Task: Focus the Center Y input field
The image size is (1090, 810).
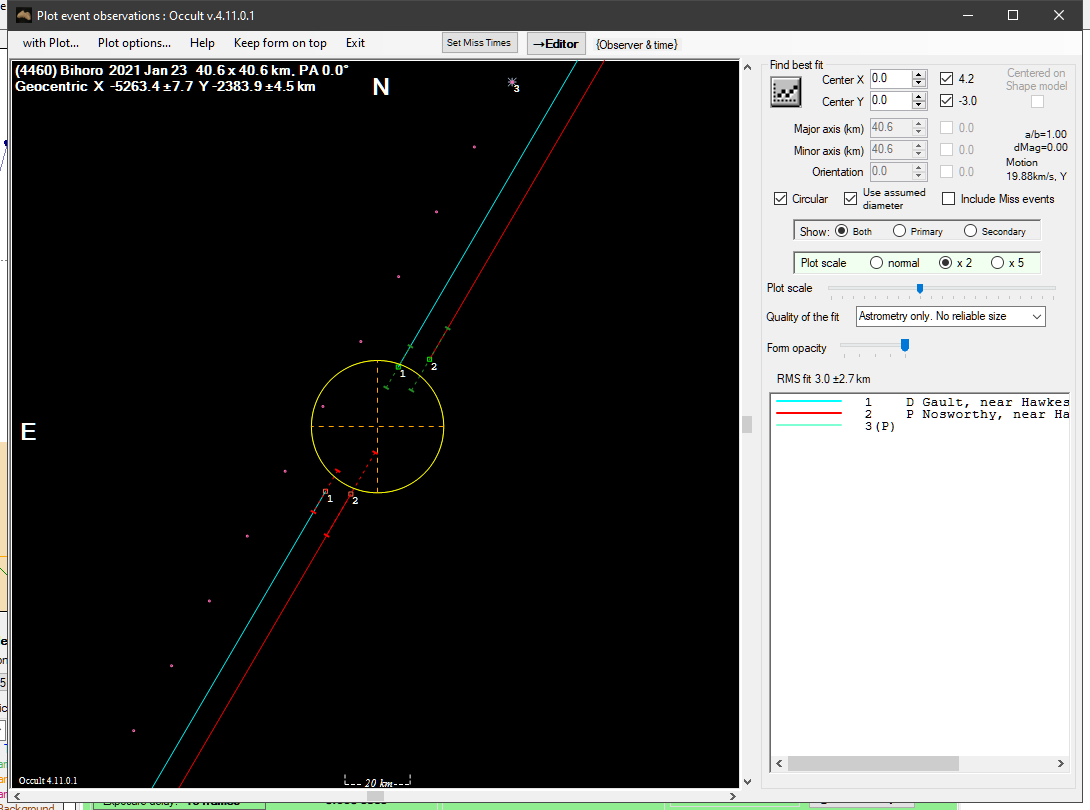Action: click(x=890, y=101)
